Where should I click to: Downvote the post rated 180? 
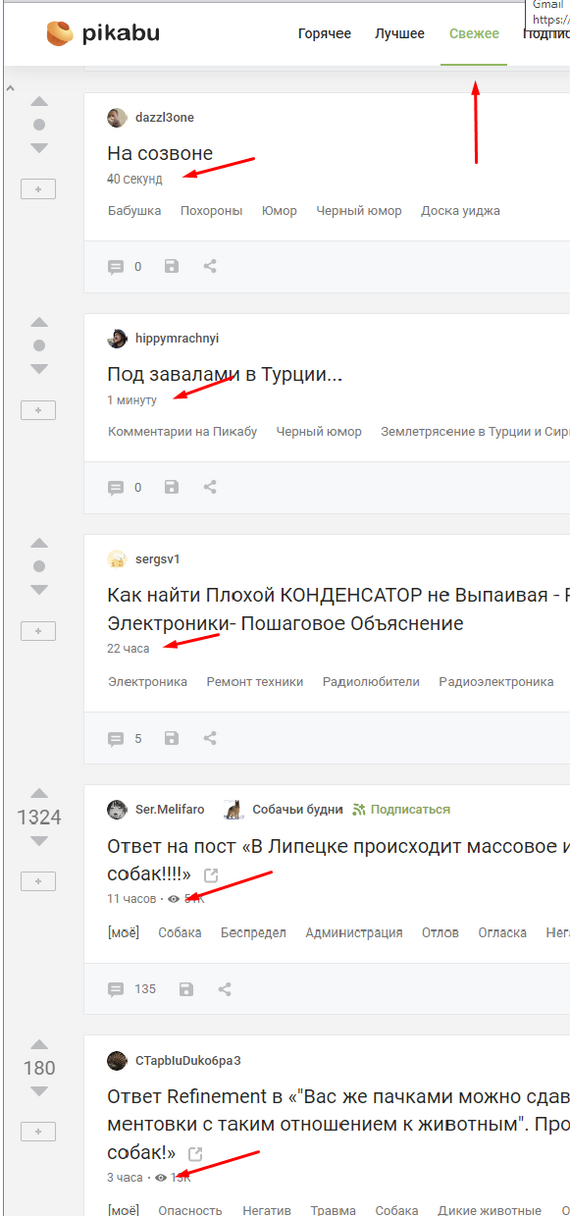39,1092
